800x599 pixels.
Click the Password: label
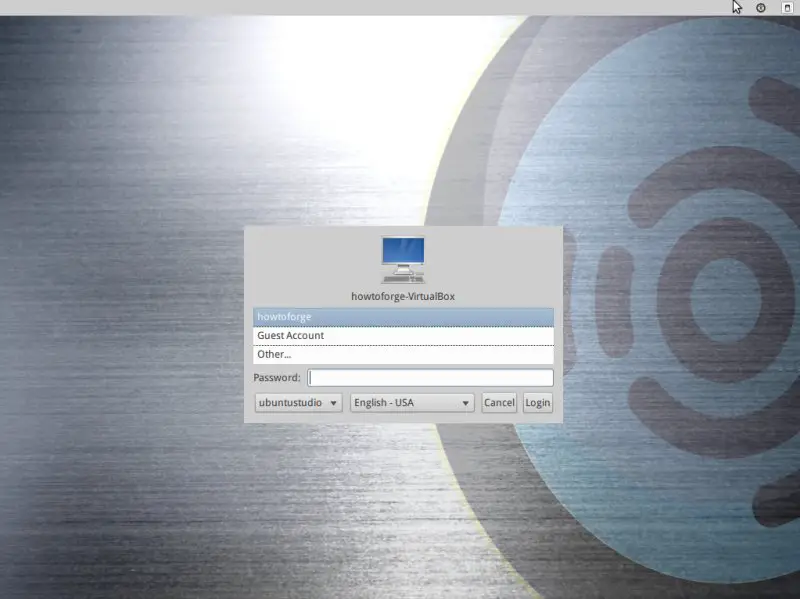coord(277,378)
